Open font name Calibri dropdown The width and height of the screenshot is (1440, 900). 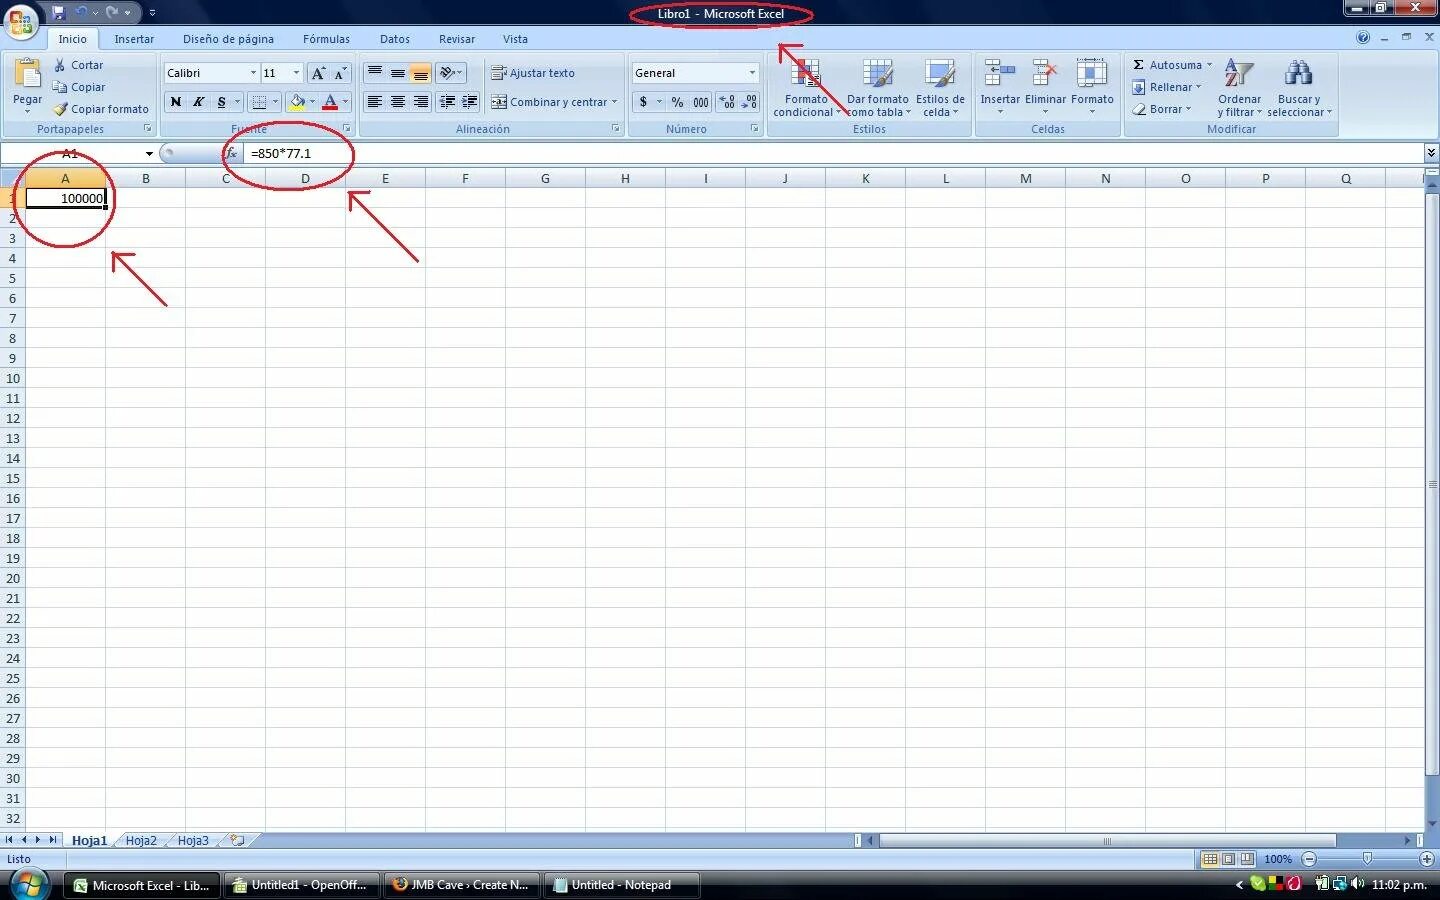point(253,73)
